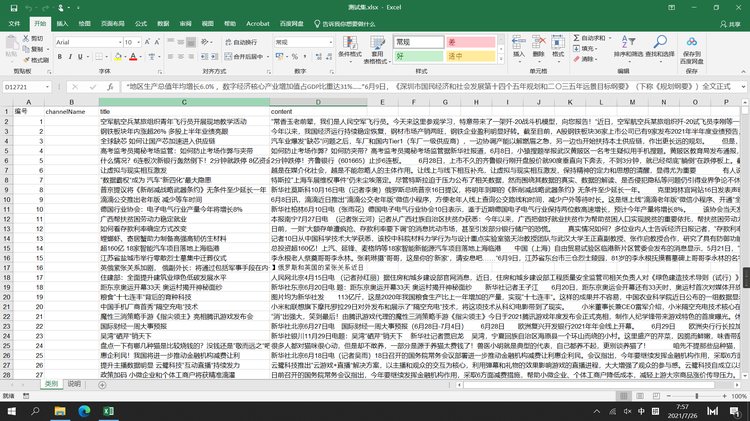Click Merge and Center (合并后居中)
Screen dimensions: 750x421
(x=243, y=56)
